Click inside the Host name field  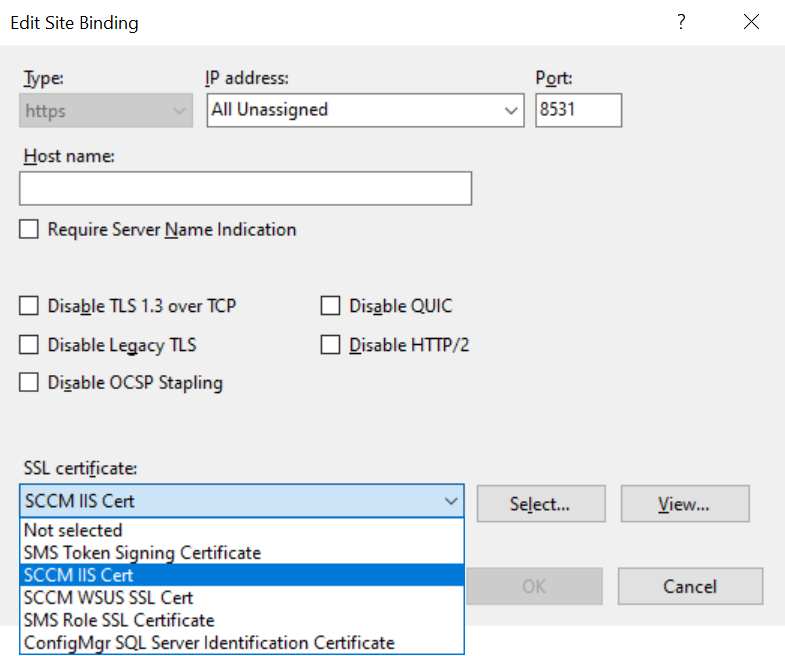point(245,188)
